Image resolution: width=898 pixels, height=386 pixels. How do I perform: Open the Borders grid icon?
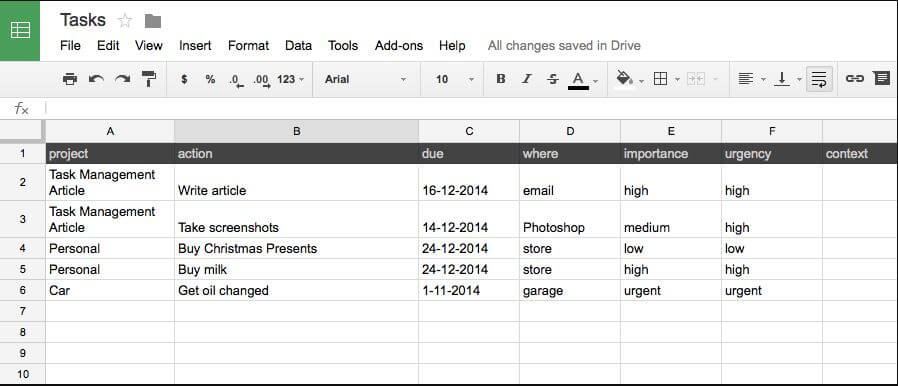[x=660, y=78]
